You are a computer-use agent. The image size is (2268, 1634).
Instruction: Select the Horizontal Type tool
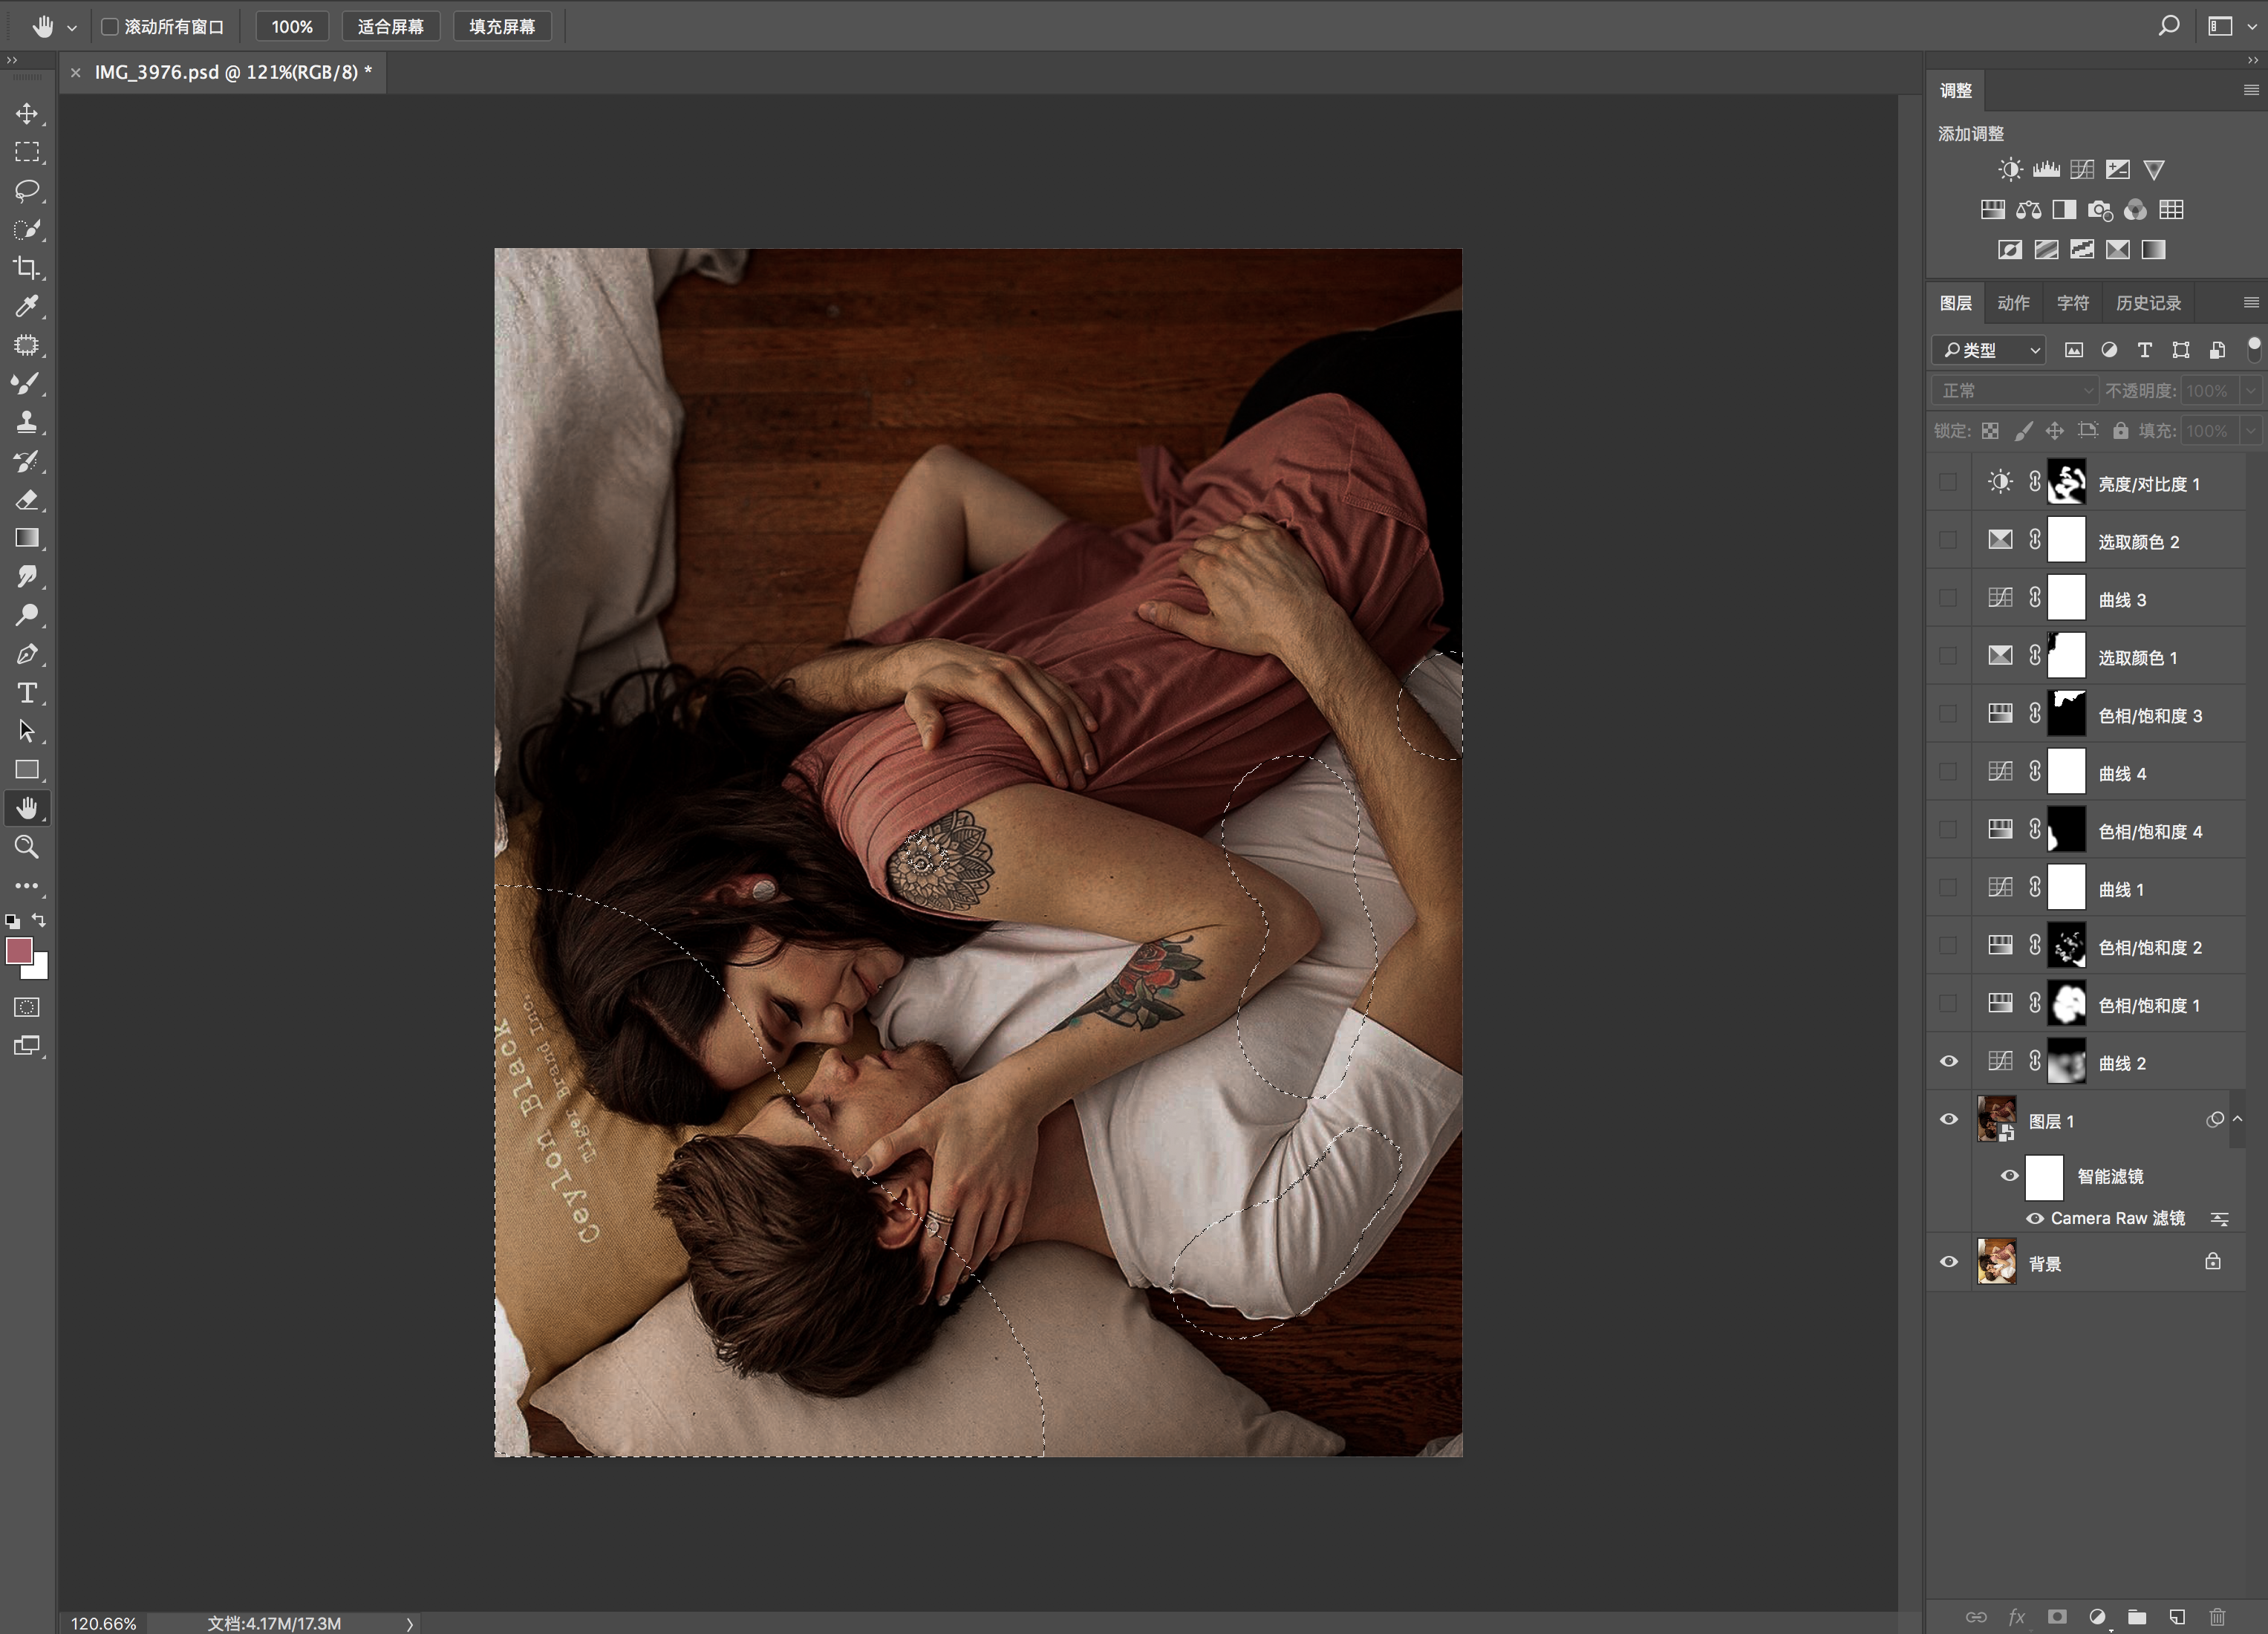click(x=27, y=693)
